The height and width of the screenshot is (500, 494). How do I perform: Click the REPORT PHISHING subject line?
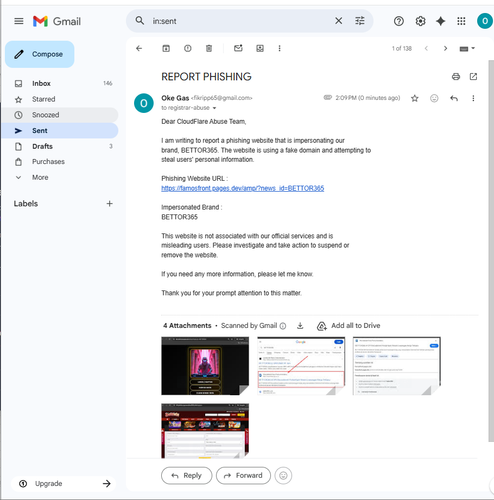pos(206,77)
